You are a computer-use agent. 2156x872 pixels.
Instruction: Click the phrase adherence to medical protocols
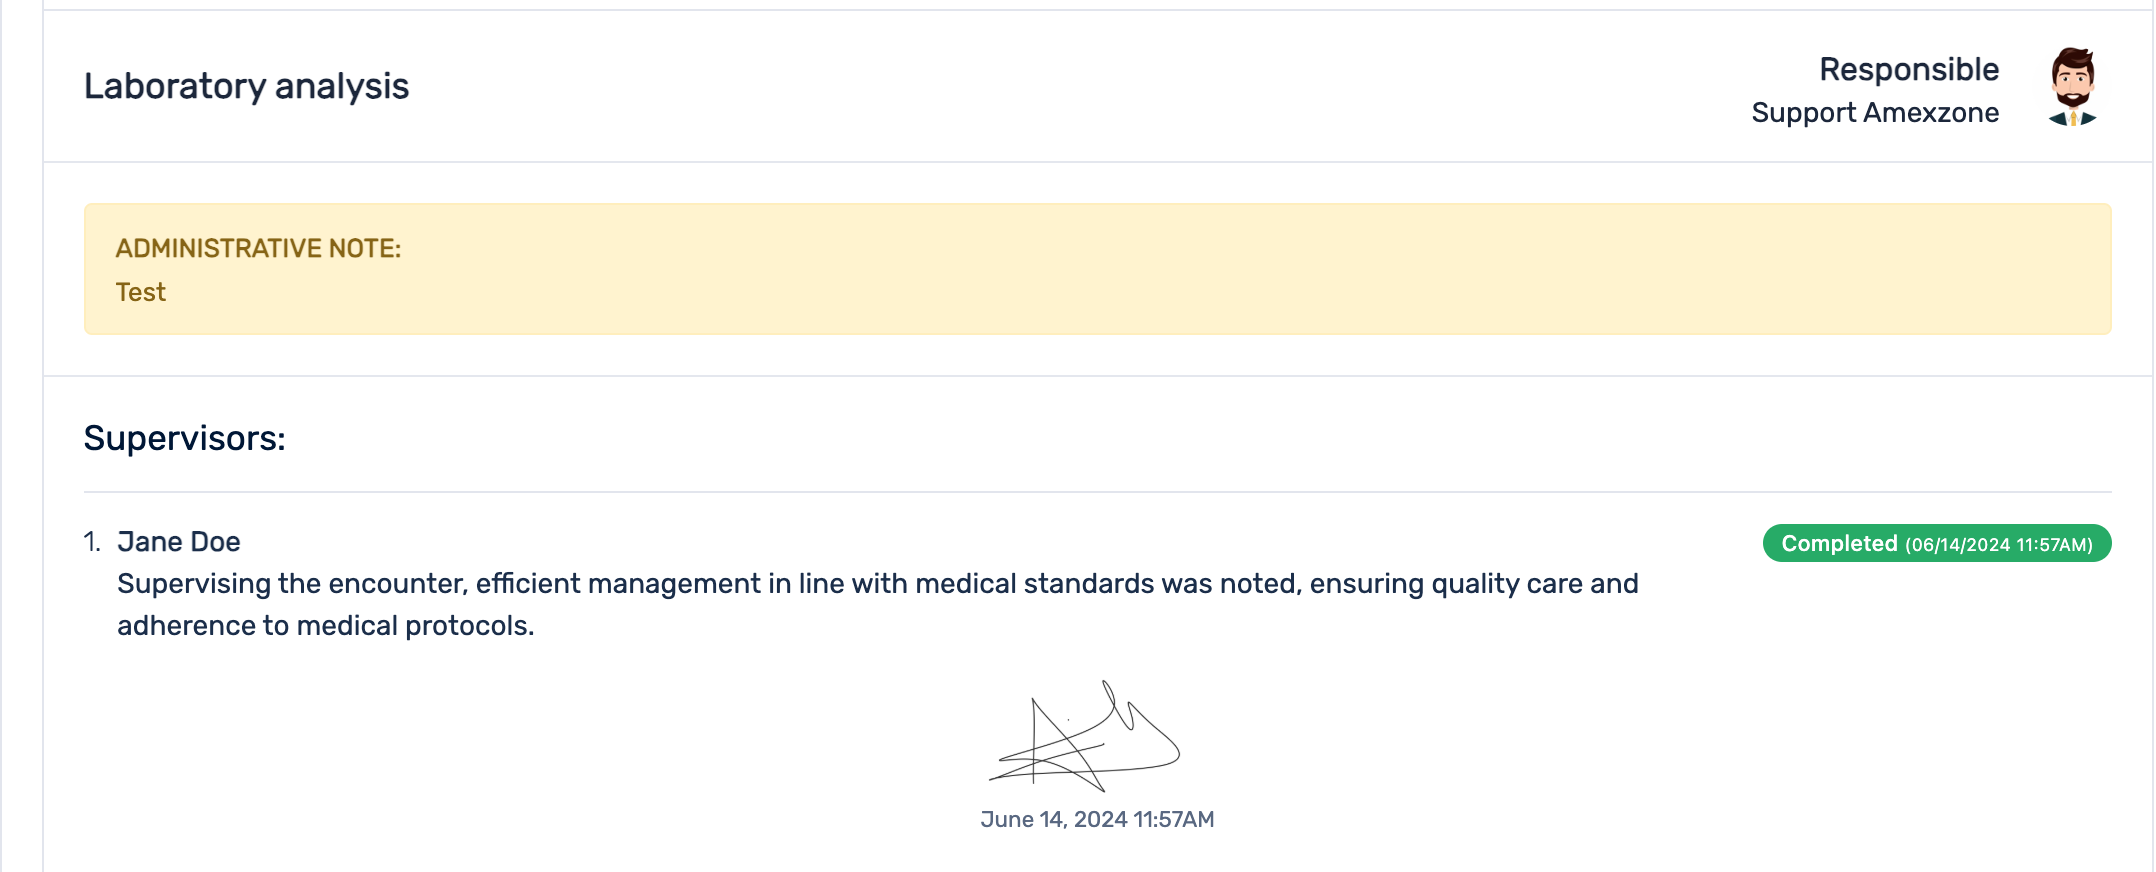pos(325,626)
